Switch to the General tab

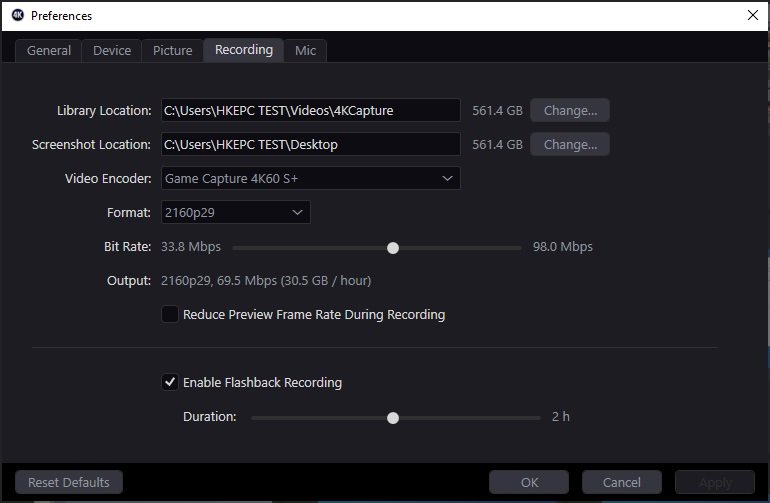[x=49, y=51]
